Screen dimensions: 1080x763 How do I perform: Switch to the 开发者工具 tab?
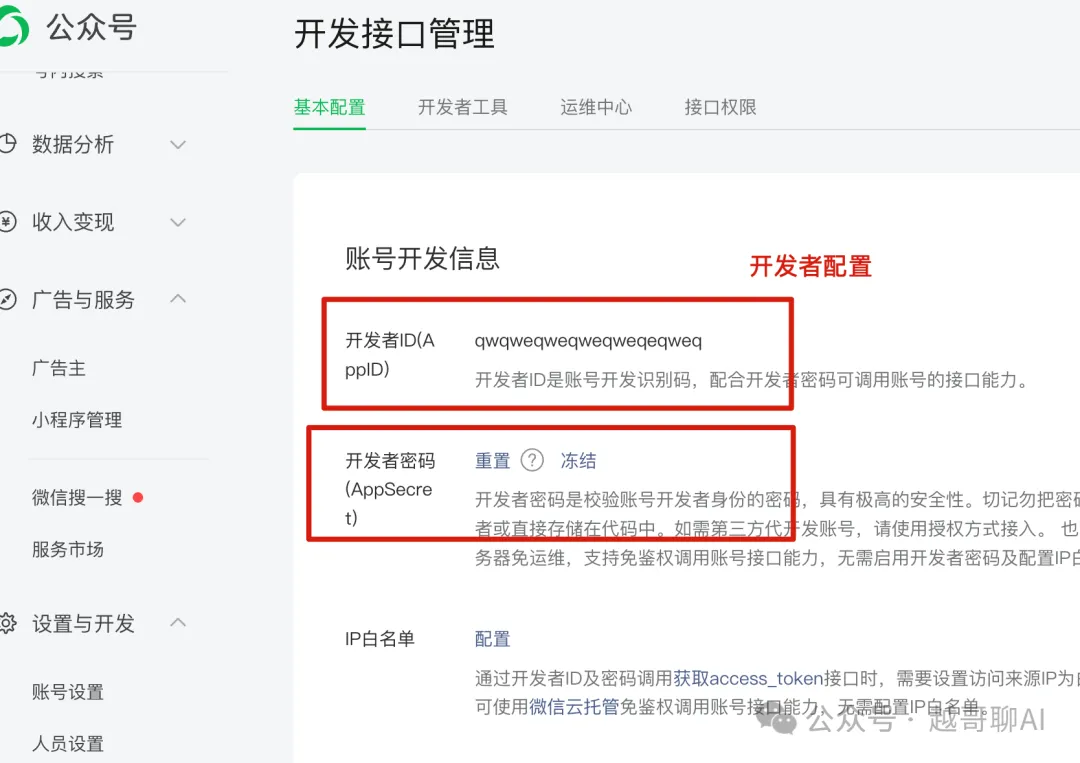tap(462, 107)
